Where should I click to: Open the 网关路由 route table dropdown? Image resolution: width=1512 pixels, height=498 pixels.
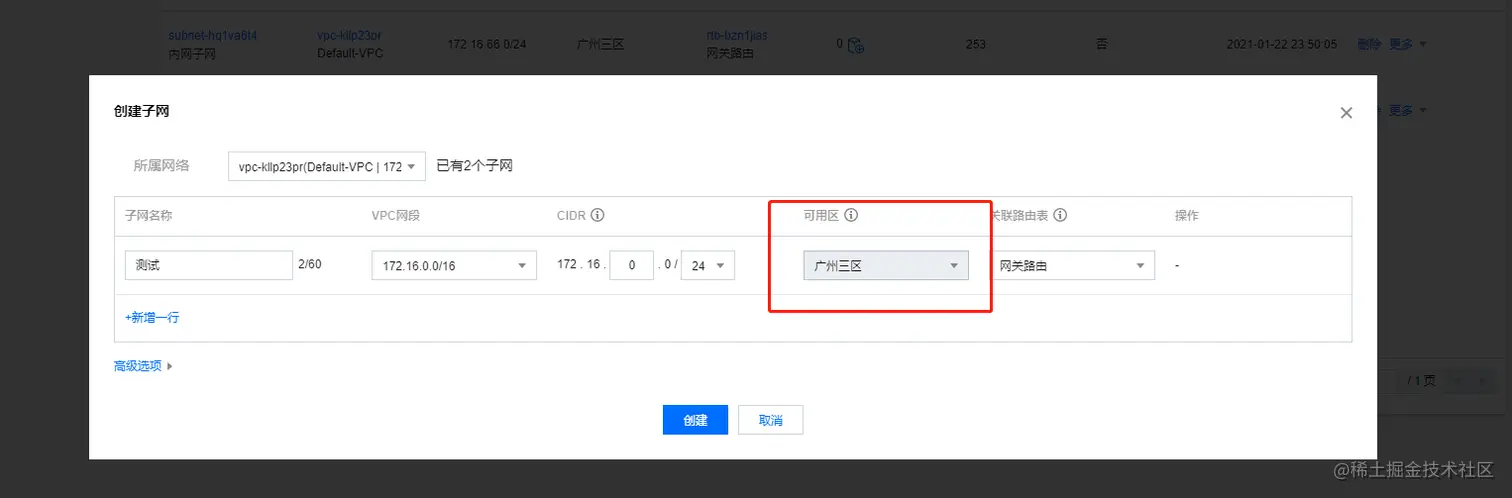point(1073,266)
